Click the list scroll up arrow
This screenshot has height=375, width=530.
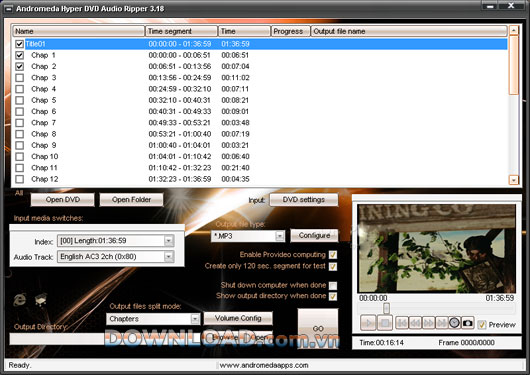point(514,30)
